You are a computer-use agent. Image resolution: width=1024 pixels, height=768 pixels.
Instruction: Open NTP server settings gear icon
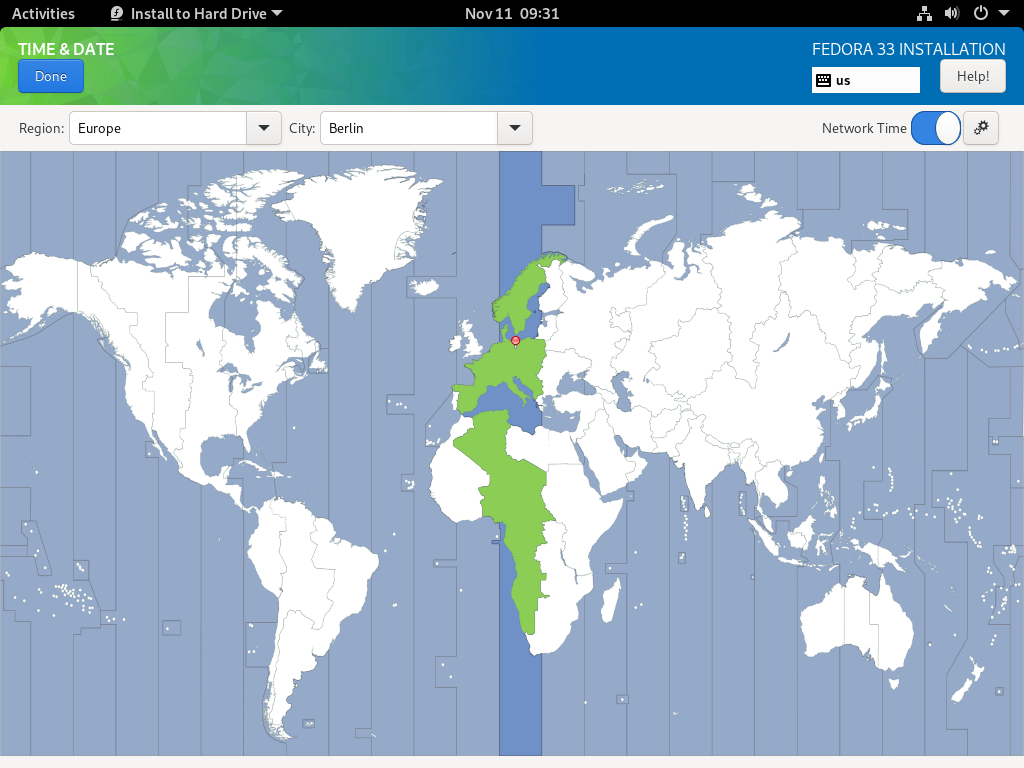pyautogui.click(x=981, y=128)
